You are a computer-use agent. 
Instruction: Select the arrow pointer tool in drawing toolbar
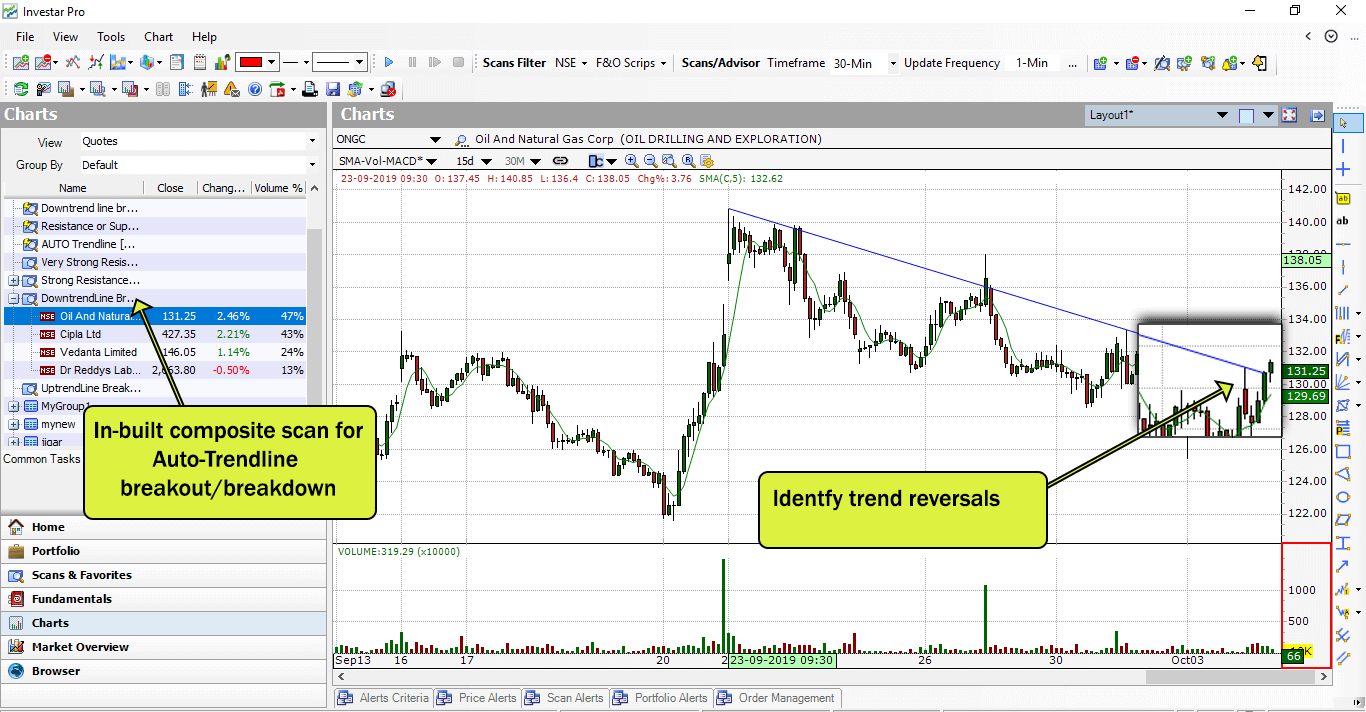click(x=1348, y=123)
